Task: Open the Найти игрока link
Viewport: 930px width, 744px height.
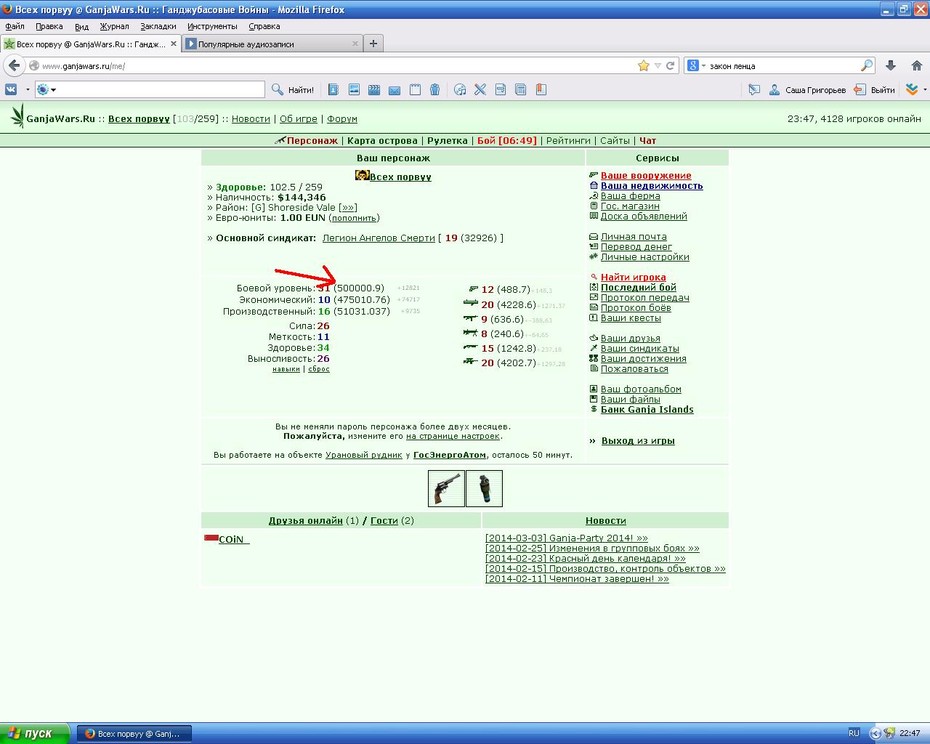Action: (633, 277)
